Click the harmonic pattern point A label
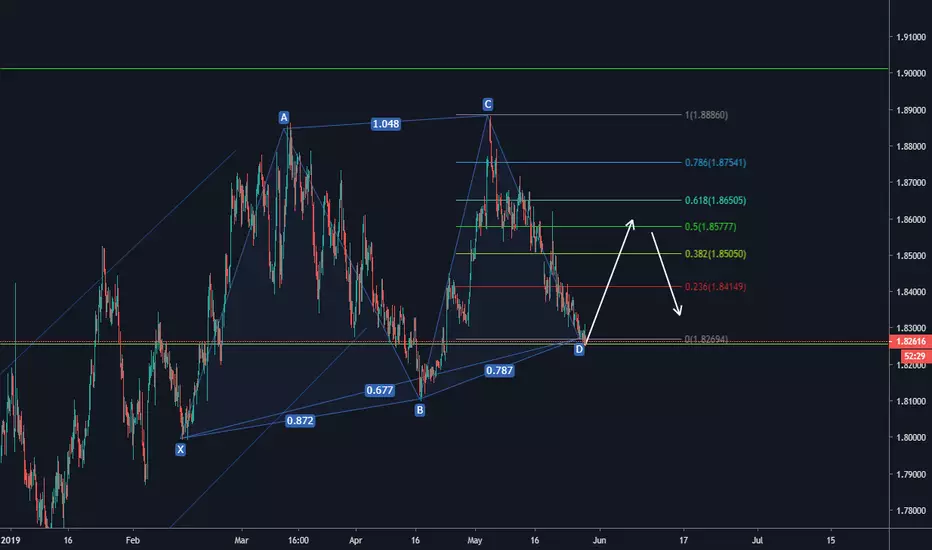Image resolution: width=932 pixels, height=550 pixels. click(284, 117)
